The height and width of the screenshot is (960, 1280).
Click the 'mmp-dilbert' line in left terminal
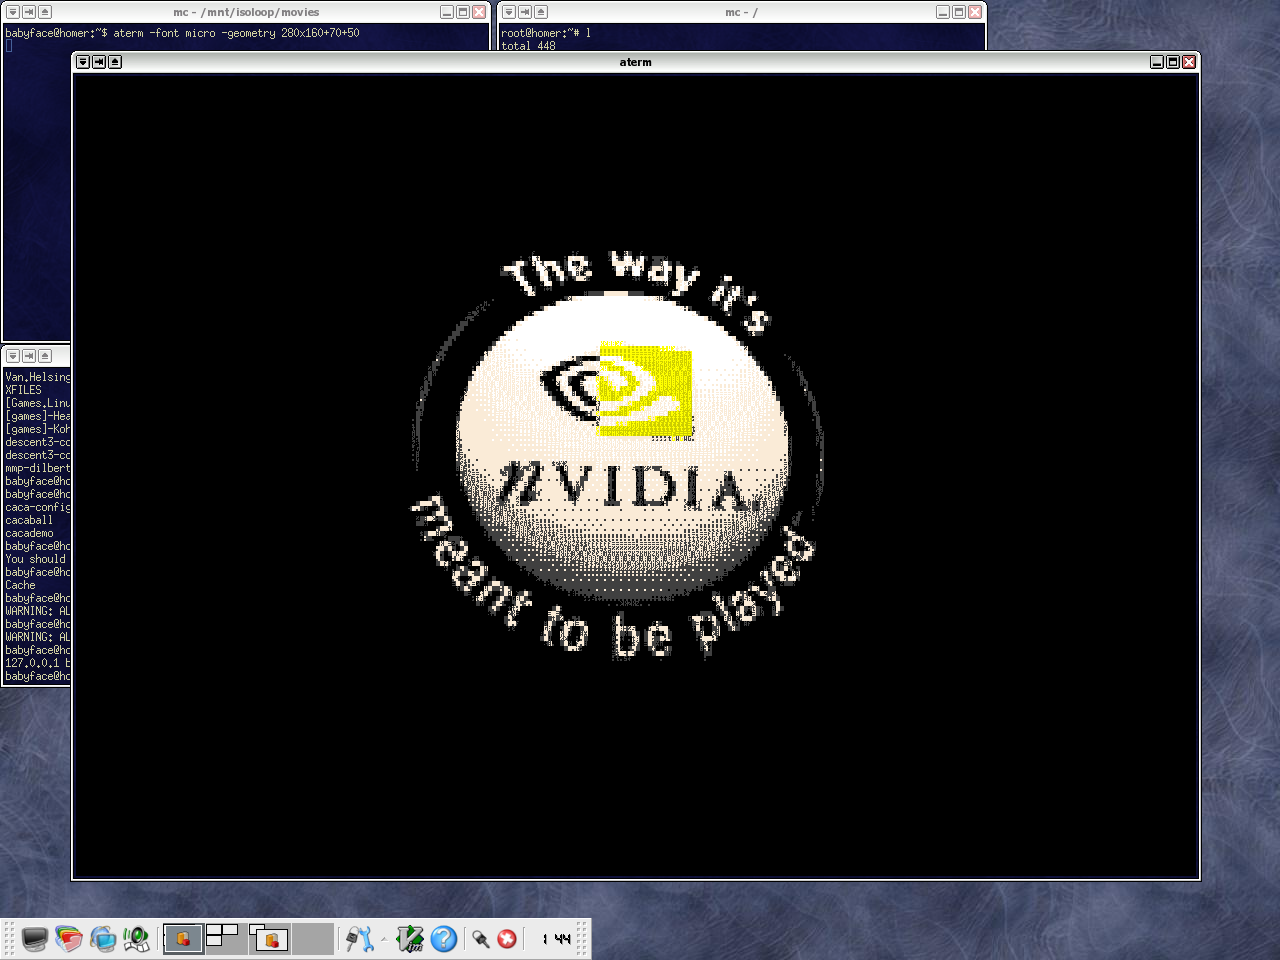click(38, 468)
